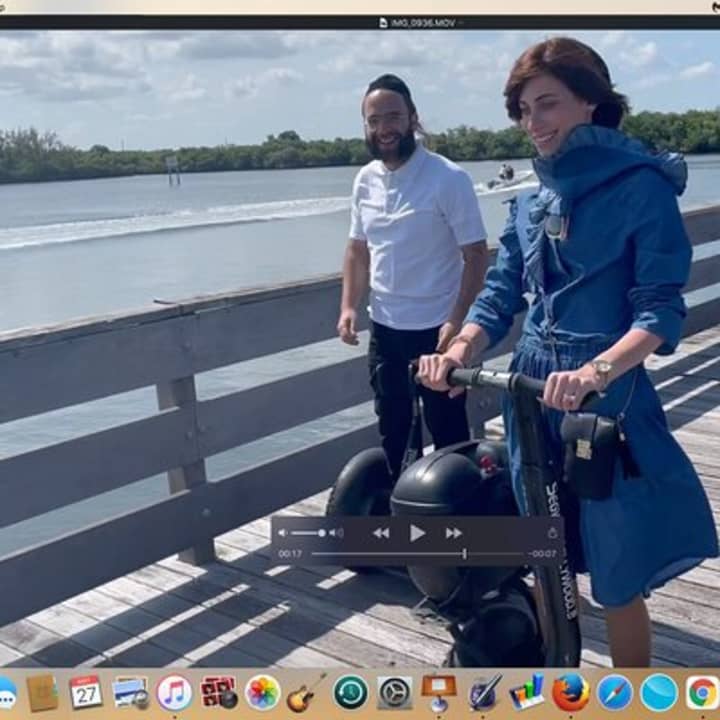Open Google Chrome from the dock
Image resolution: width=720 pixels, height=720 pixels.
[x=702, y=692]
